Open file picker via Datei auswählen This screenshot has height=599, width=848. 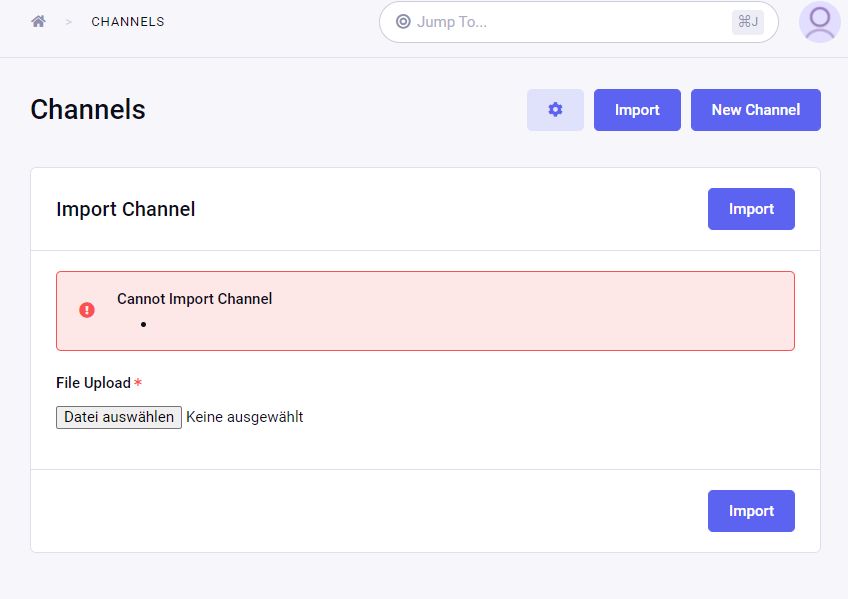(x=118, y=417)
